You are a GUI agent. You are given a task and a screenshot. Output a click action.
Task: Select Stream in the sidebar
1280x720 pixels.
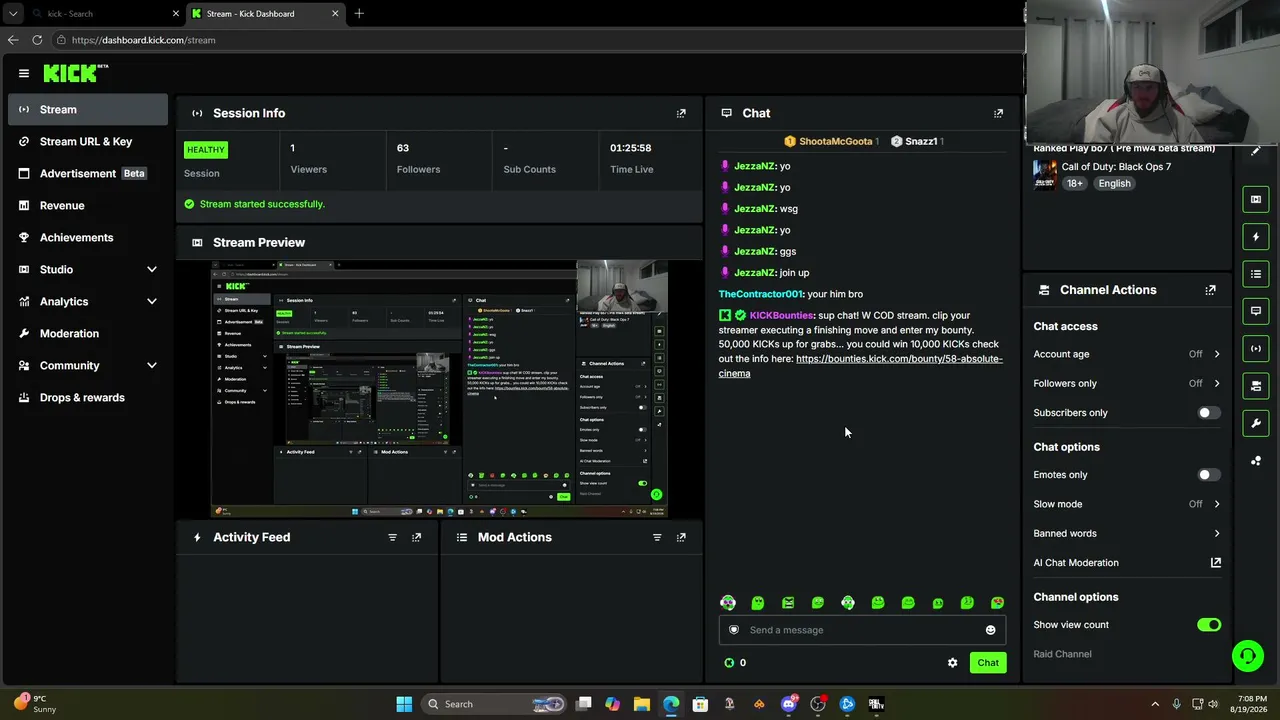click(88, 109)
